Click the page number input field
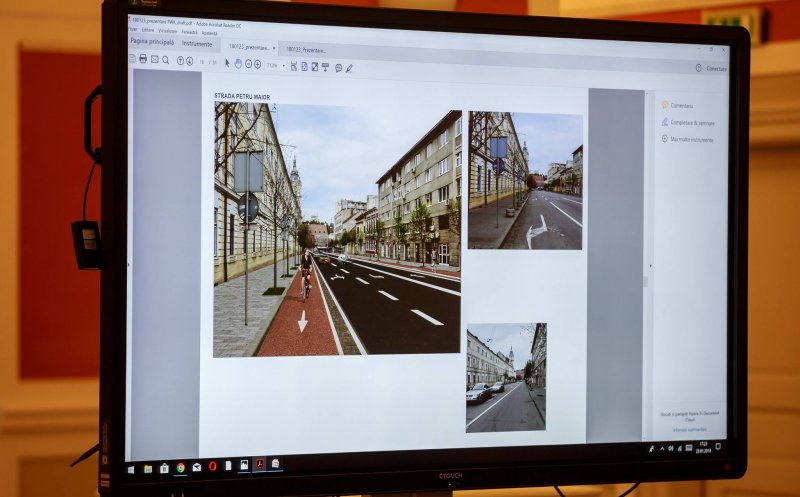This screenshot has width=800, height=497. [x=202, y=61]
